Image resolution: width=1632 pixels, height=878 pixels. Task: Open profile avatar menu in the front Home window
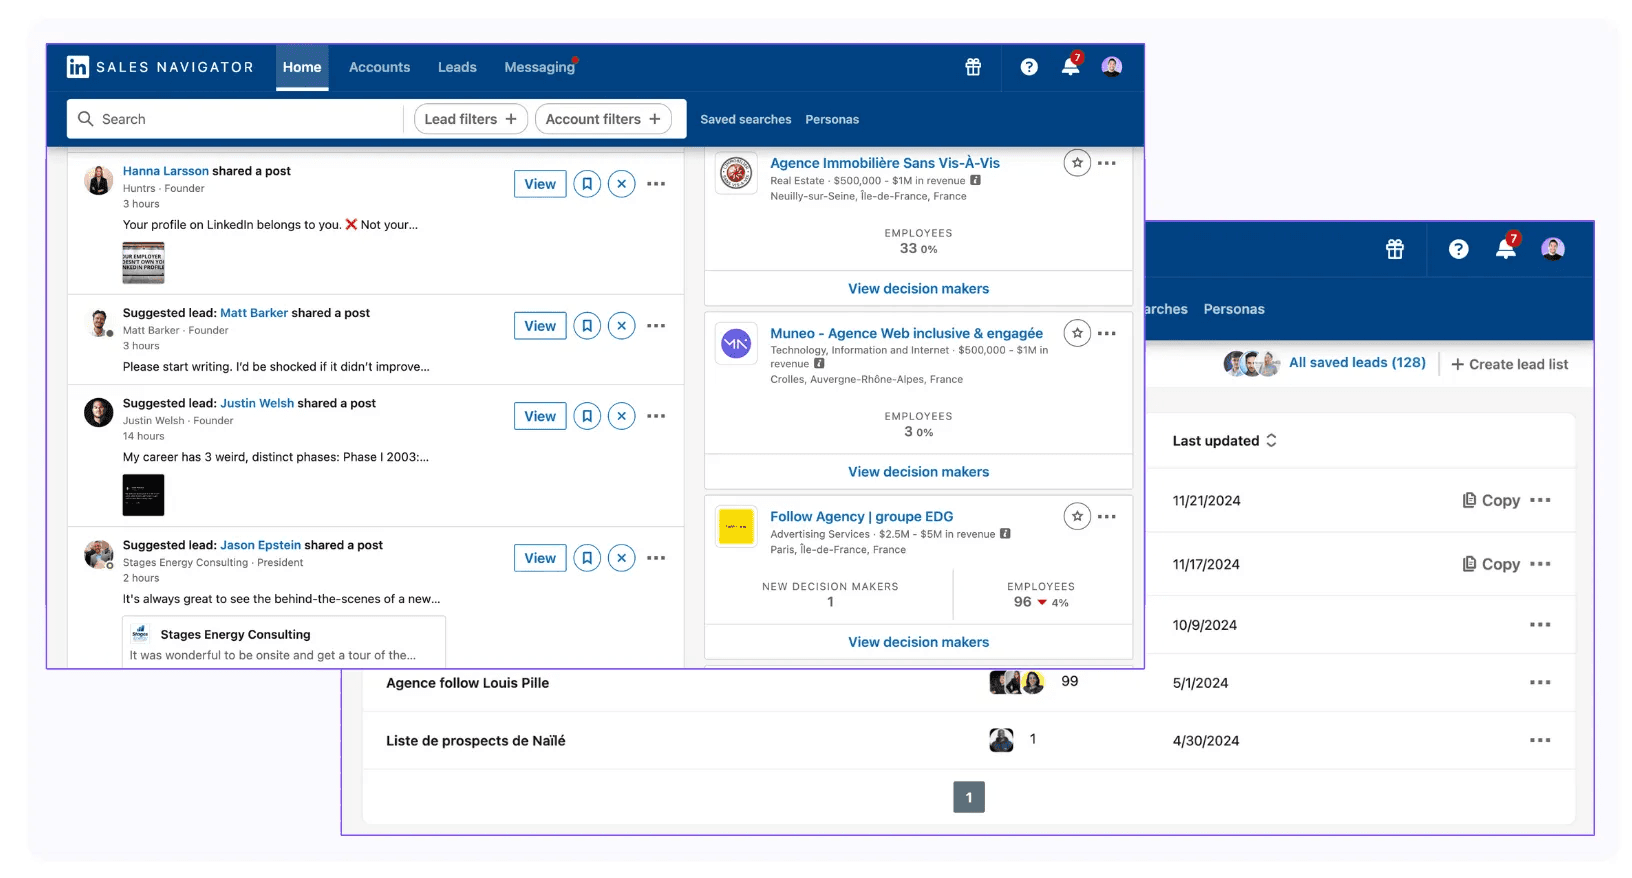pos(1112,67)
